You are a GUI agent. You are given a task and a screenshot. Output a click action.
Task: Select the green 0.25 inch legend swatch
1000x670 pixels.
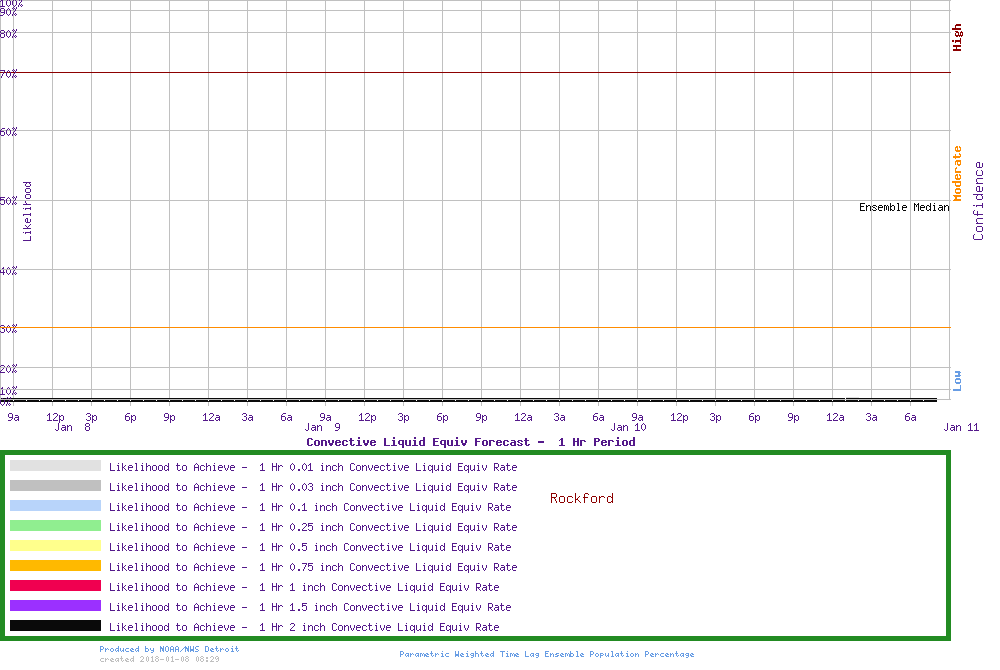tap(55, 526)
